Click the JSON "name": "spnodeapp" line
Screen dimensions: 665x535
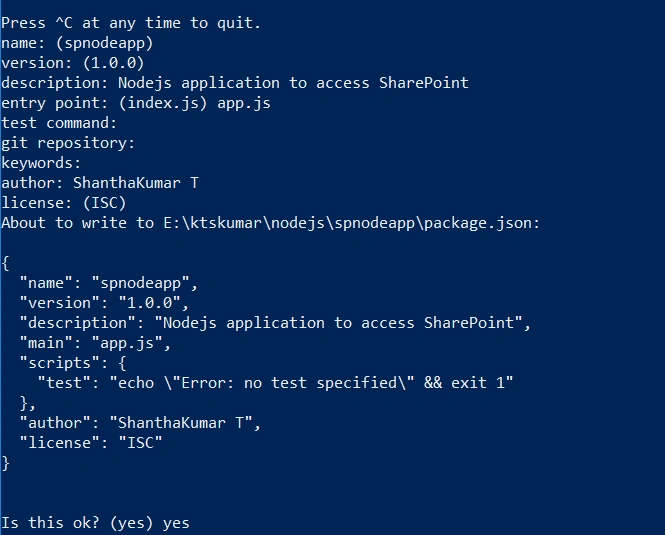[109, 283]
